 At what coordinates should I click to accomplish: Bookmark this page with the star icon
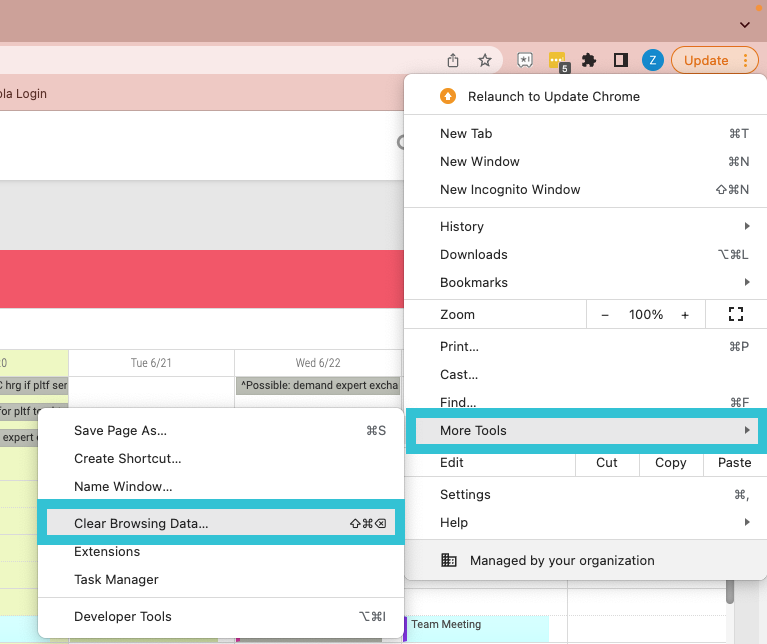(x=485, y=60)
